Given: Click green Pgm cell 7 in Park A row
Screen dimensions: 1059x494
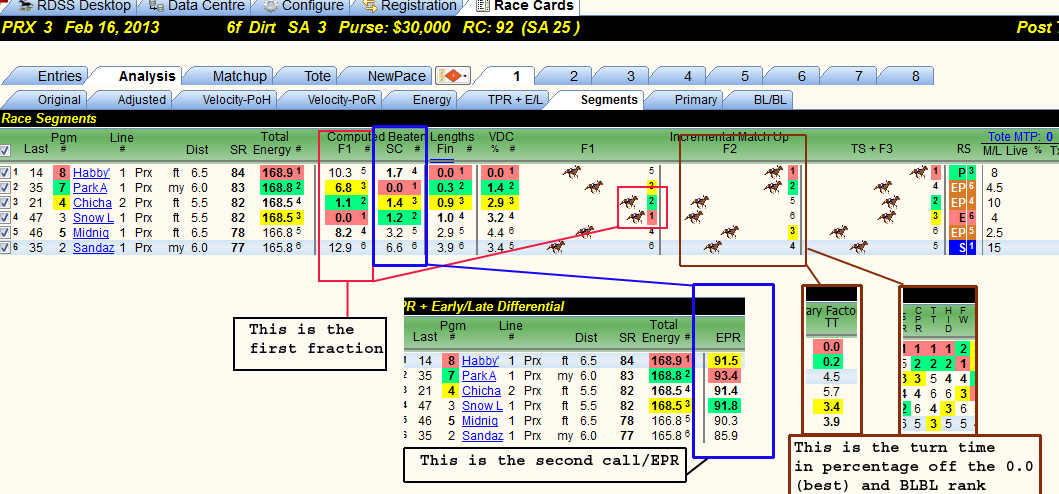Looking at the screenshot, I should 61,187.
